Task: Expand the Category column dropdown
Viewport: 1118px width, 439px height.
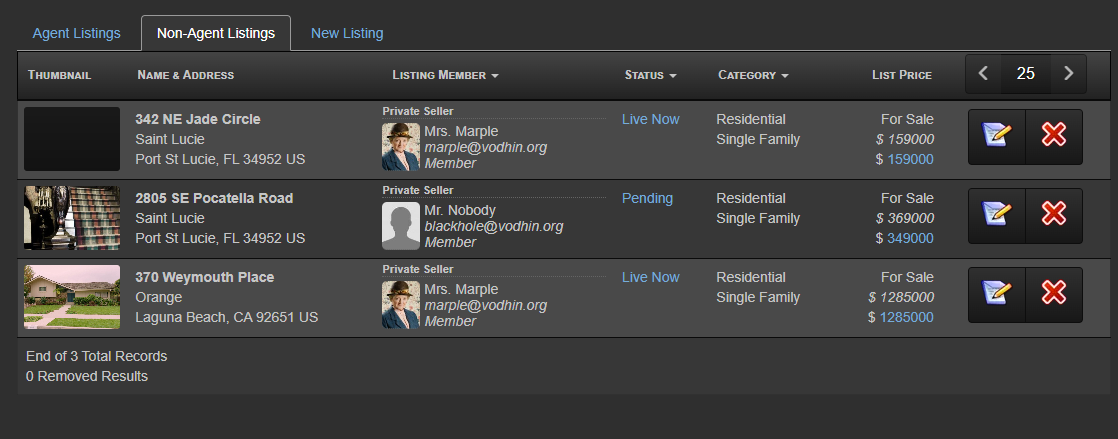Action: tap(753, 75)
